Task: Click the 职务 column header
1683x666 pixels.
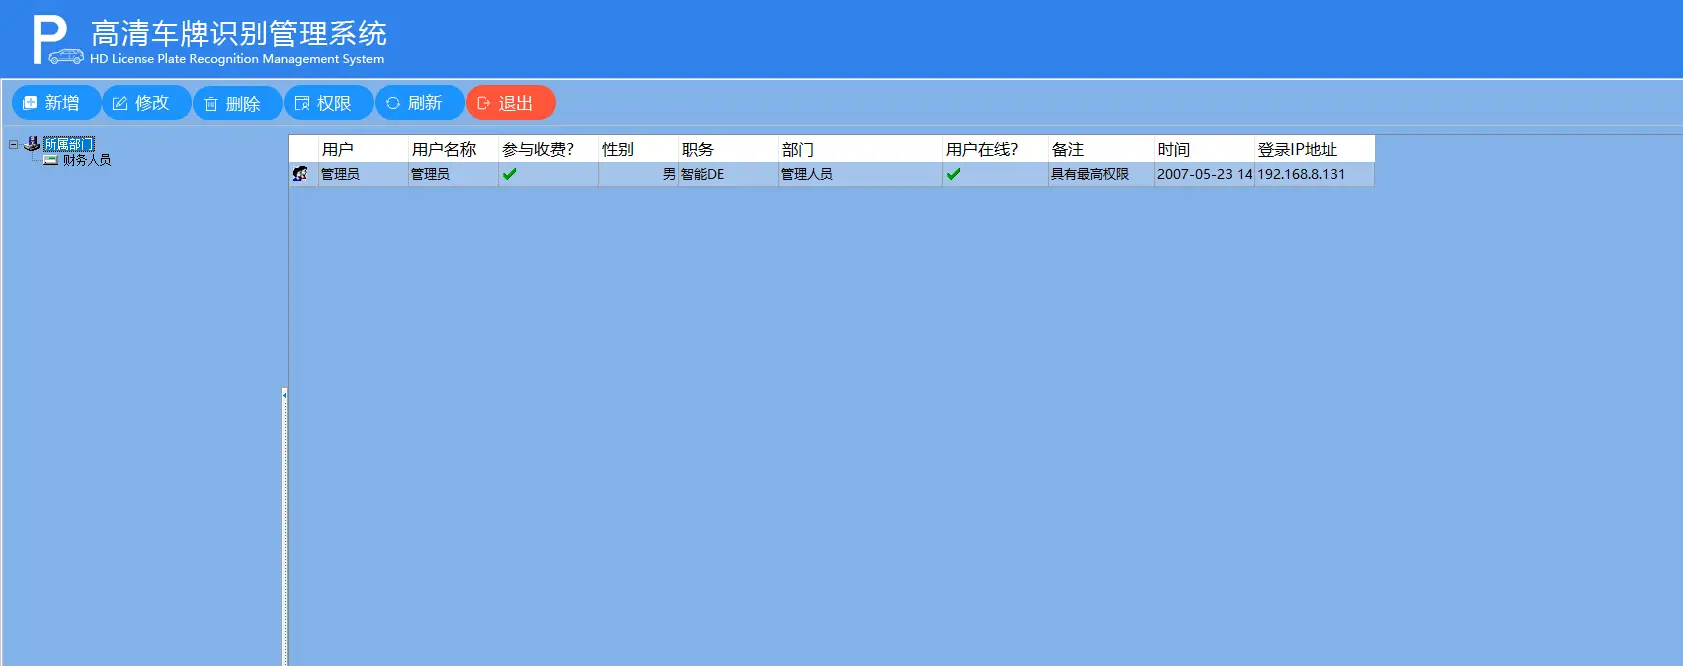Action: coord(729,149)
